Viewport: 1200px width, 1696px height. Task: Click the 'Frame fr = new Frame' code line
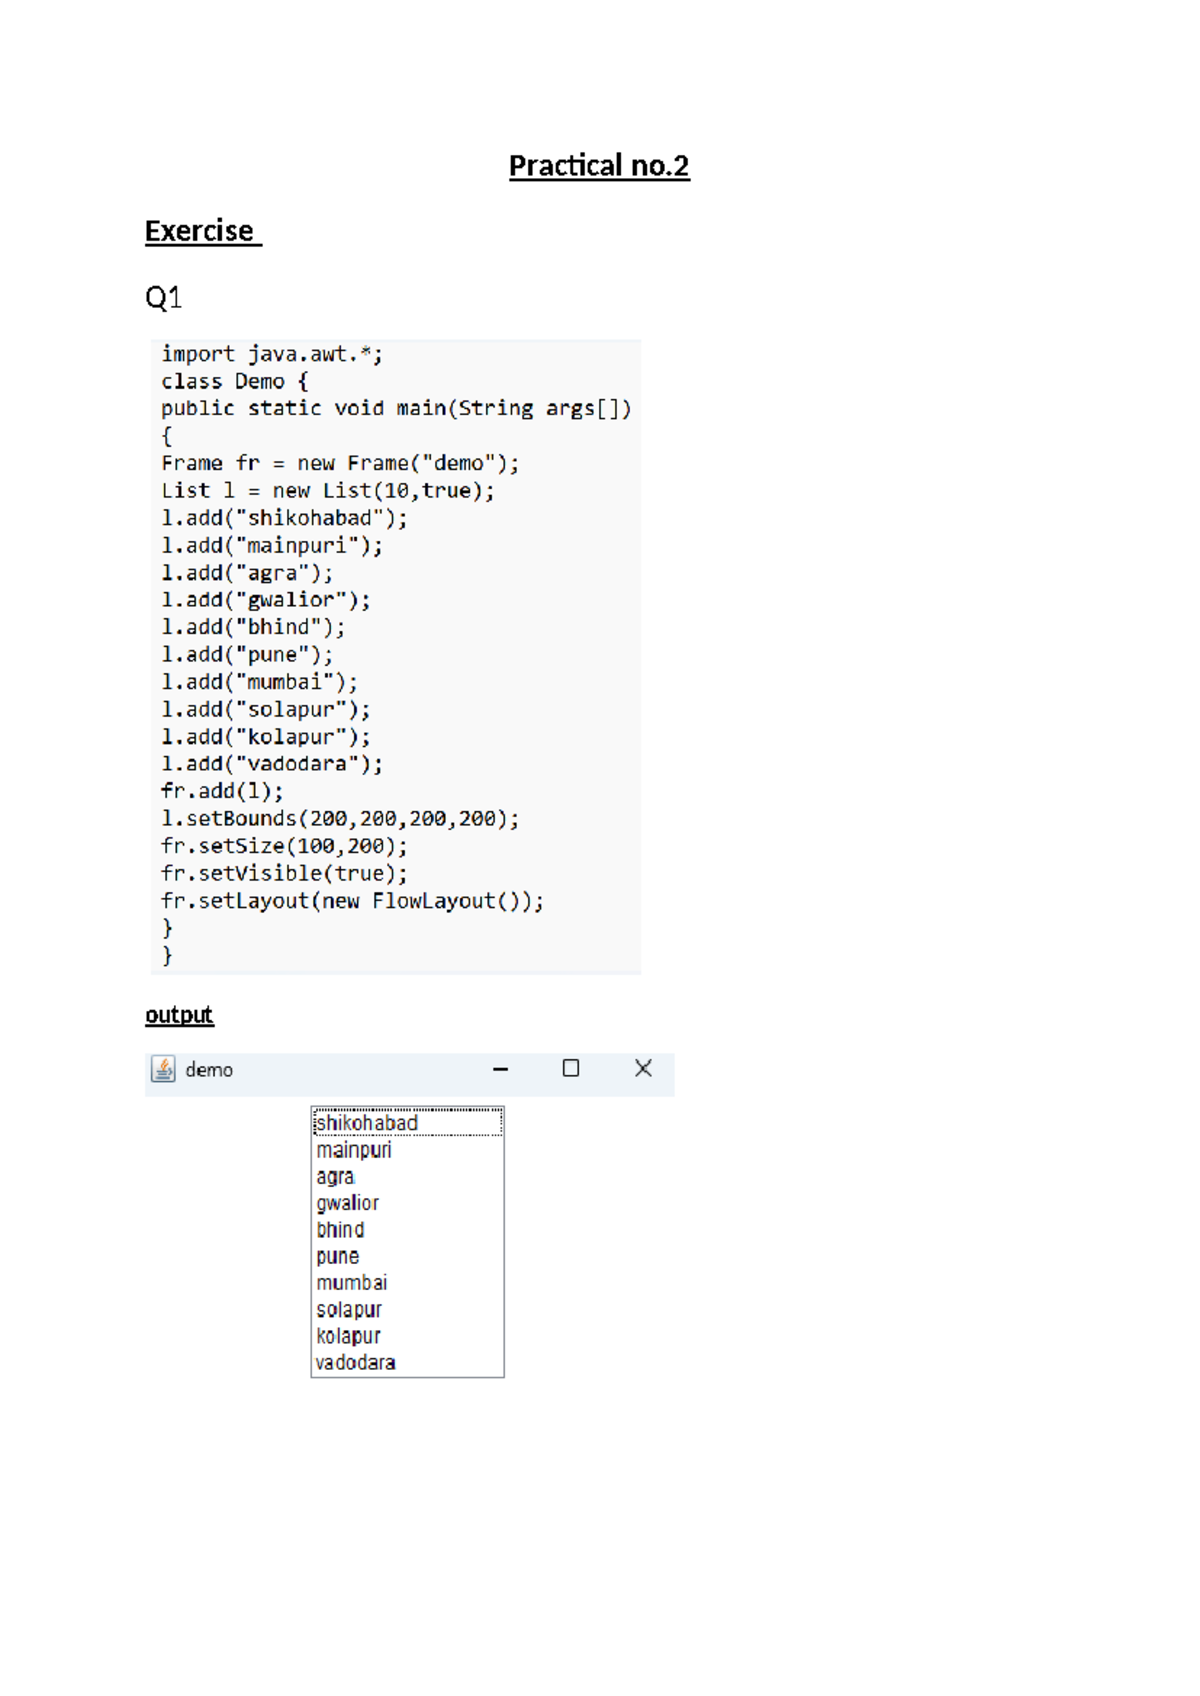pyautogui.click(x=340, y=463)
